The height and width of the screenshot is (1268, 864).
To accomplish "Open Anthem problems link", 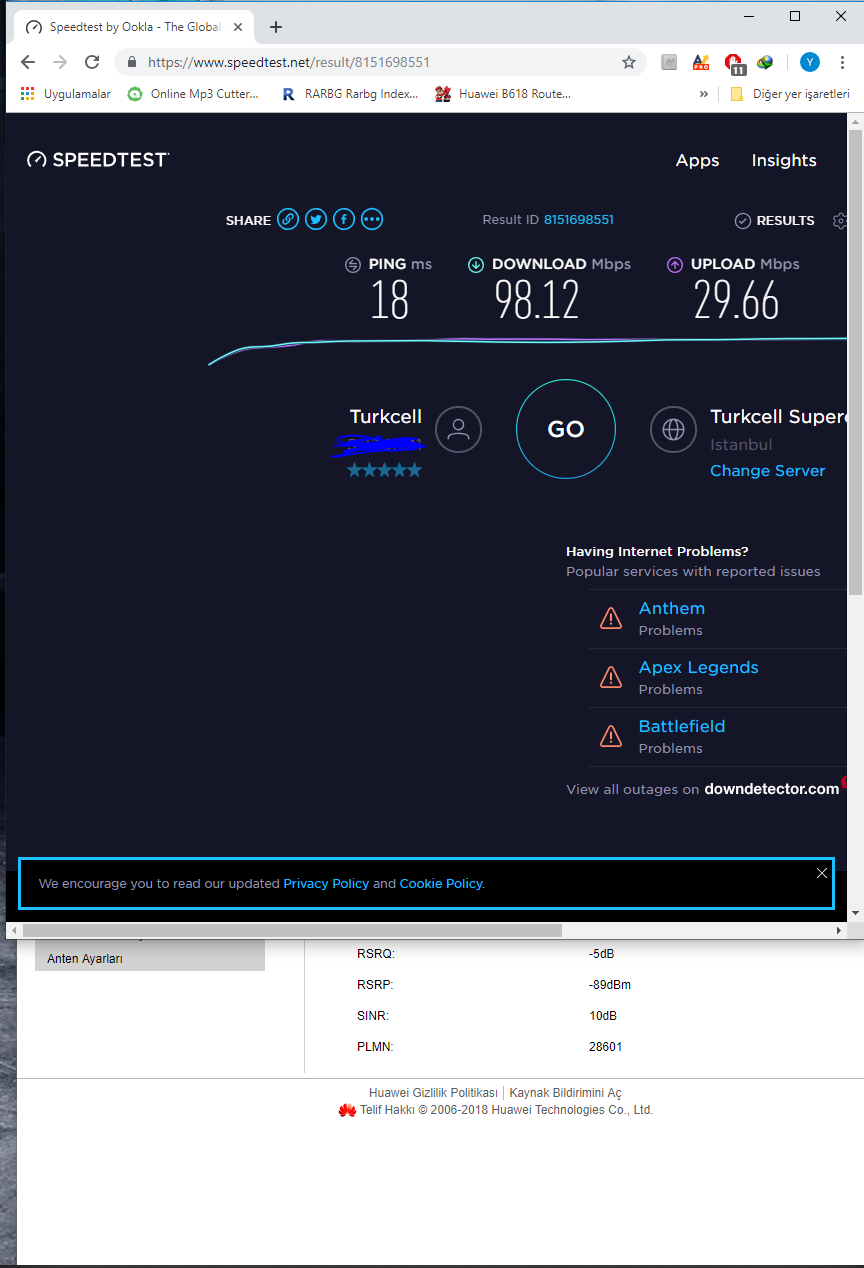I will point(672,608).
